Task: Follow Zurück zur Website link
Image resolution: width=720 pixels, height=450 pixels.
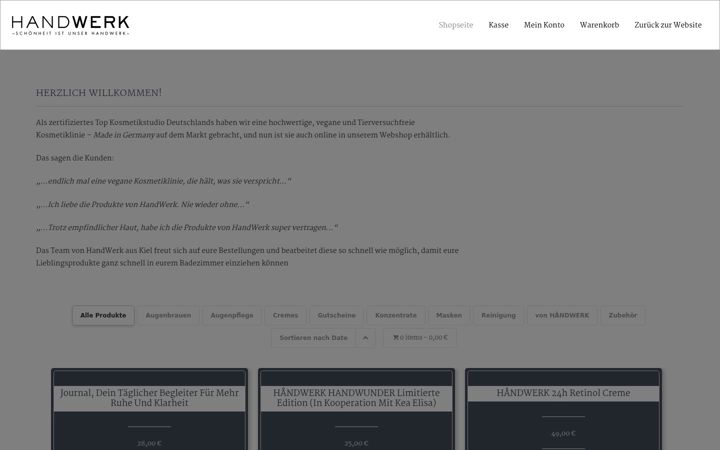Action: tap(668, 25)
